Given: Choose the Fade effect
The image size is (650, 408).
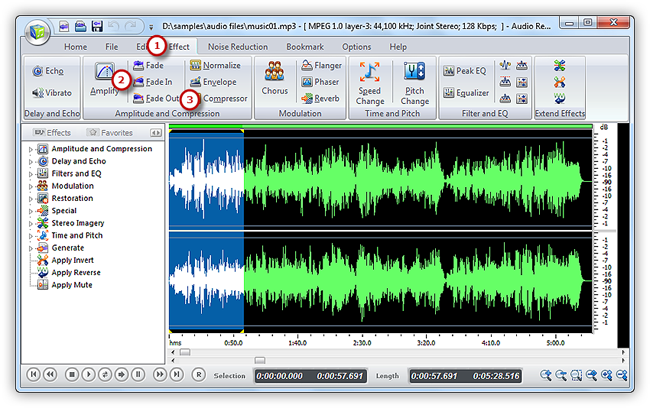Looking at the screenshot, I should point(148,66).
